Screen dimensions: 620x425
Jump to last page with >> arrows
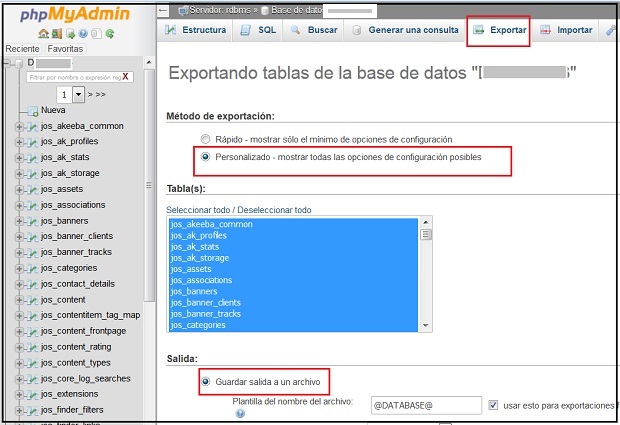100,94
